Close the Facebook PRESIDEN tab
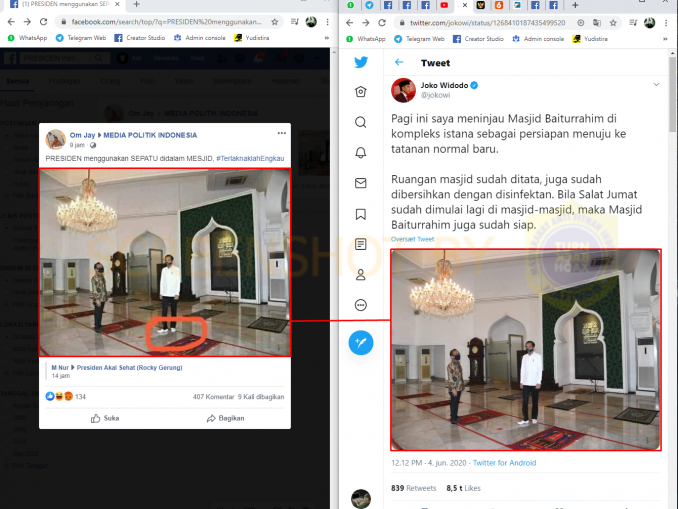678x509 pixels. pos(117,4)
